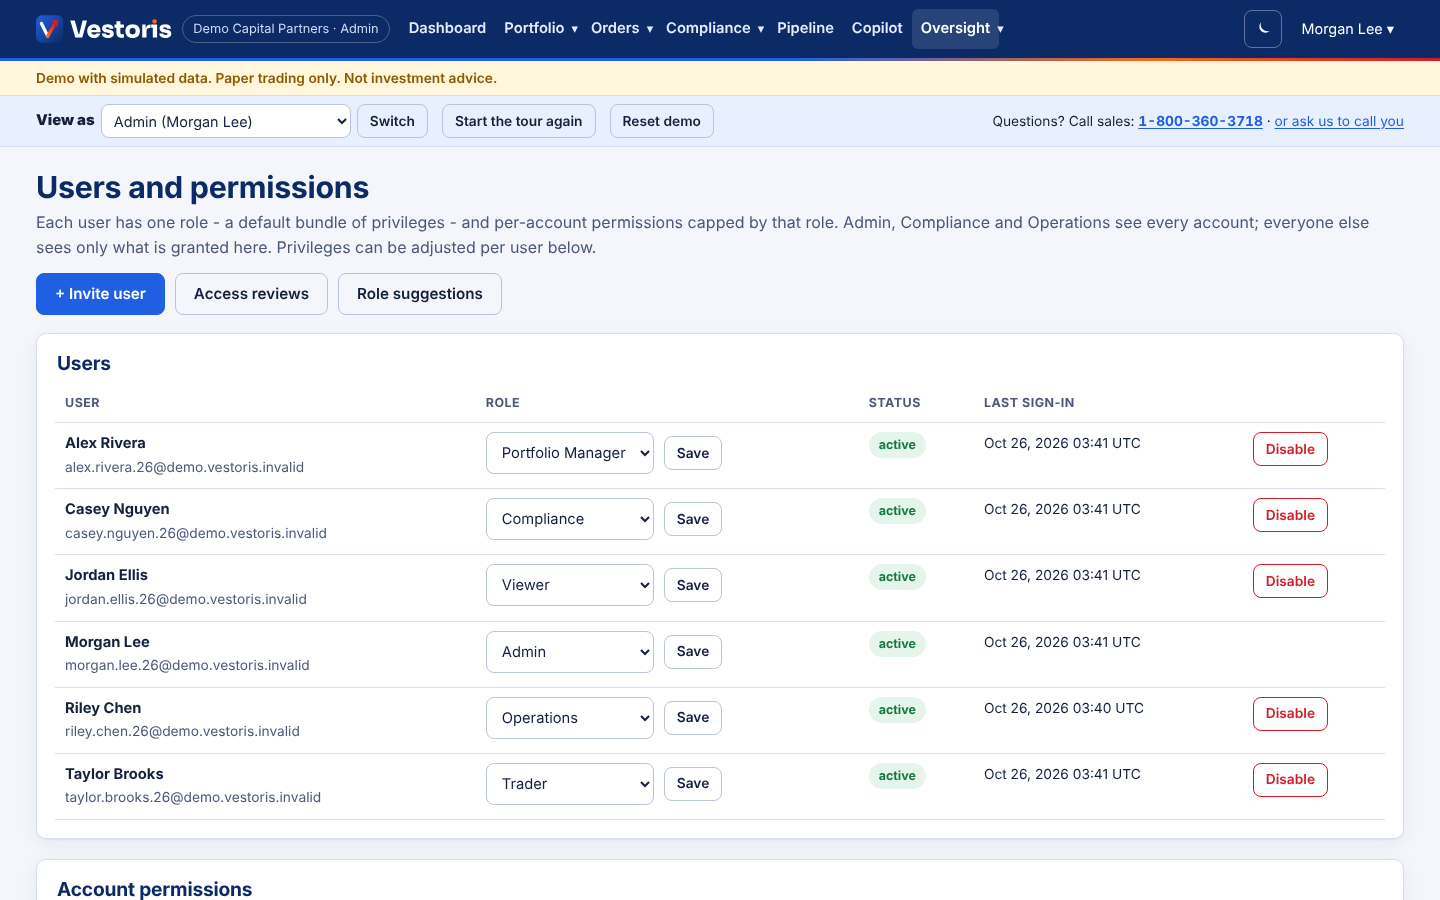Disable Casey Nguyen's account
1440x900 pixels.
(x=1290, y=515)
